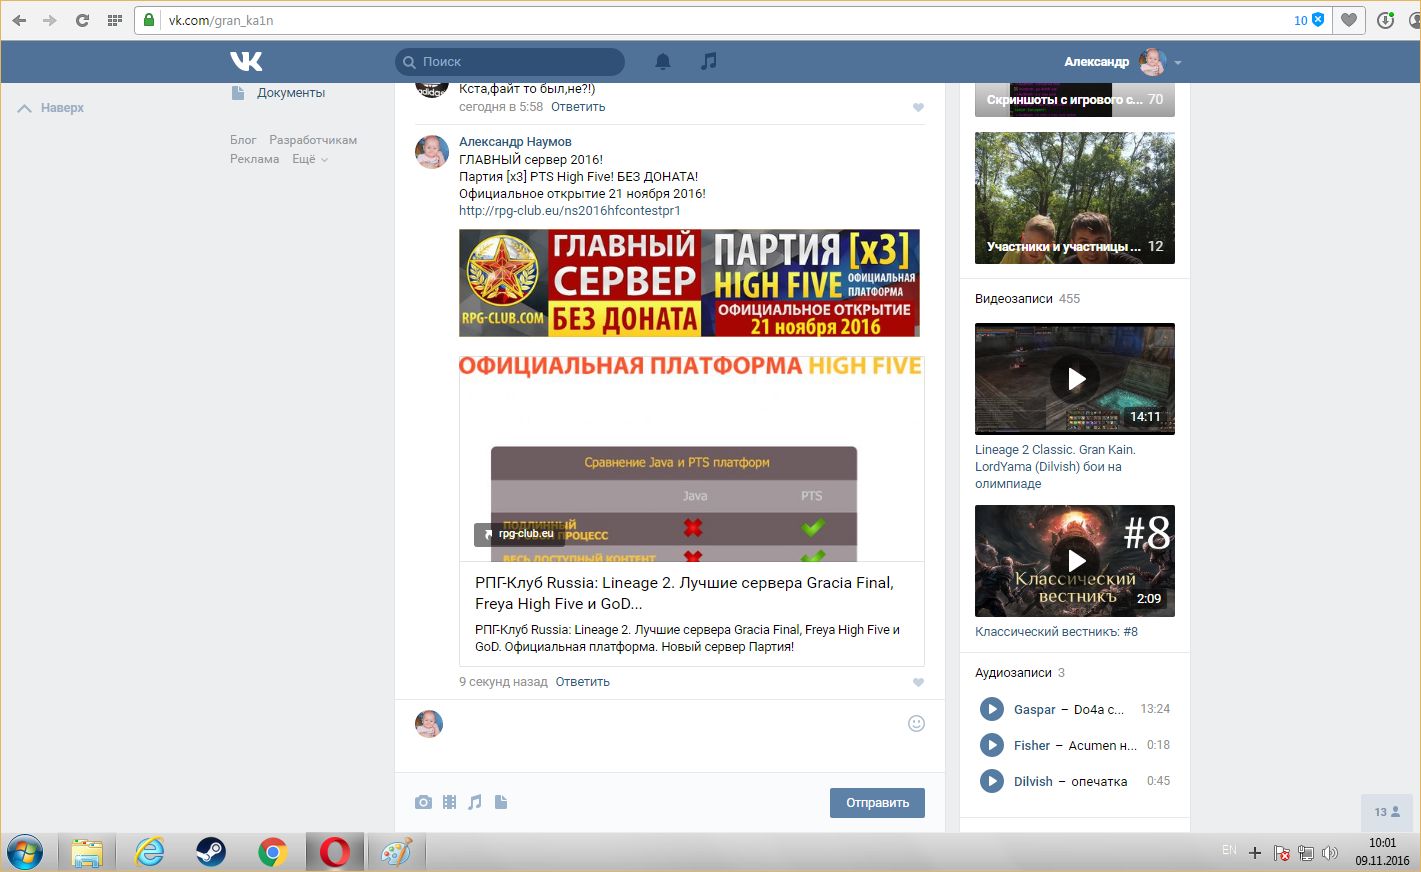Open the Классический вестникъ: #8 title link

pos(1056,632)
